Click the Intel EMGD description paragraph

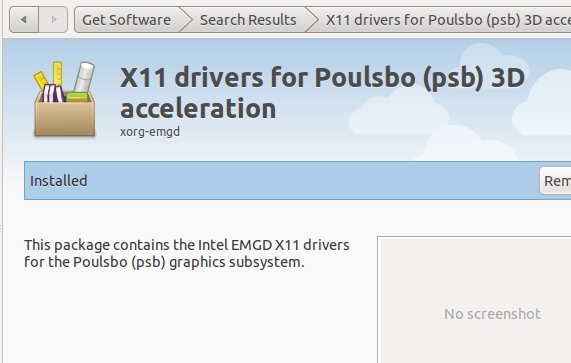pyautogui.click(x=187, y=253)
